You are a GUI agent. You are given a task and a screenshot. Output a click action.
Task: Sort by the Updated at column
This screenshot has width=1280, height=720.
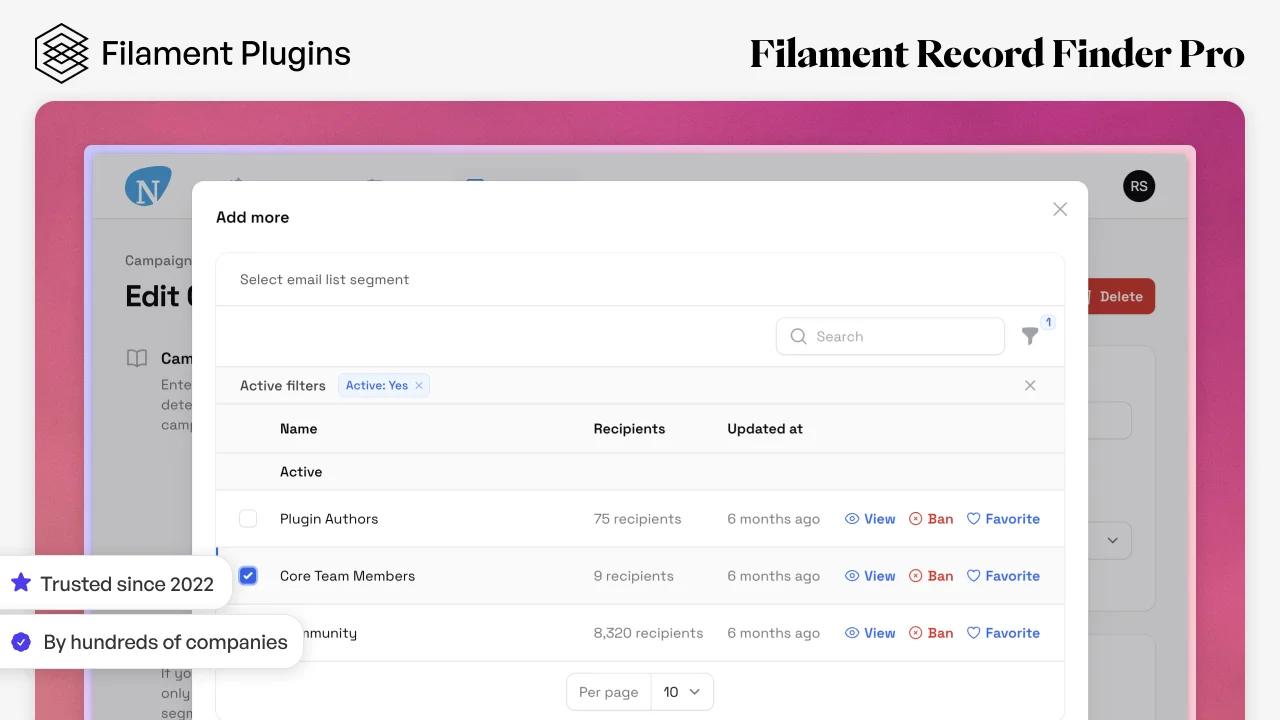[x=765, y=429]
